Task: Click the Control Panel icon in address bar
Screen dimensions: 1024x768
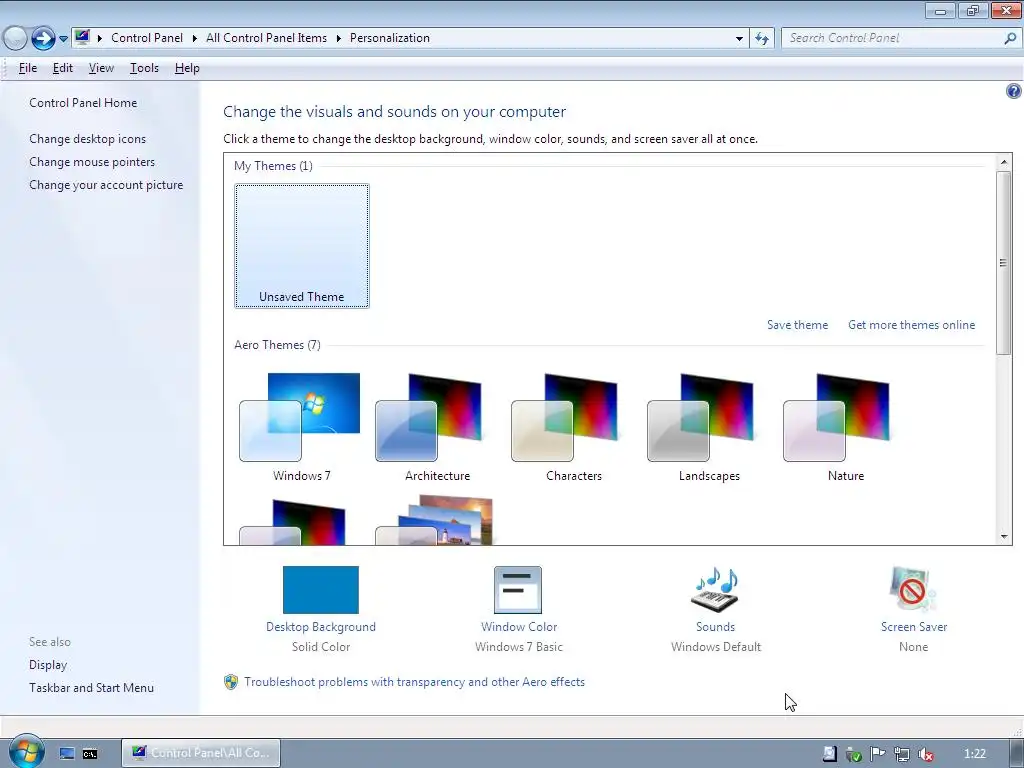Action: pos(82,37)
